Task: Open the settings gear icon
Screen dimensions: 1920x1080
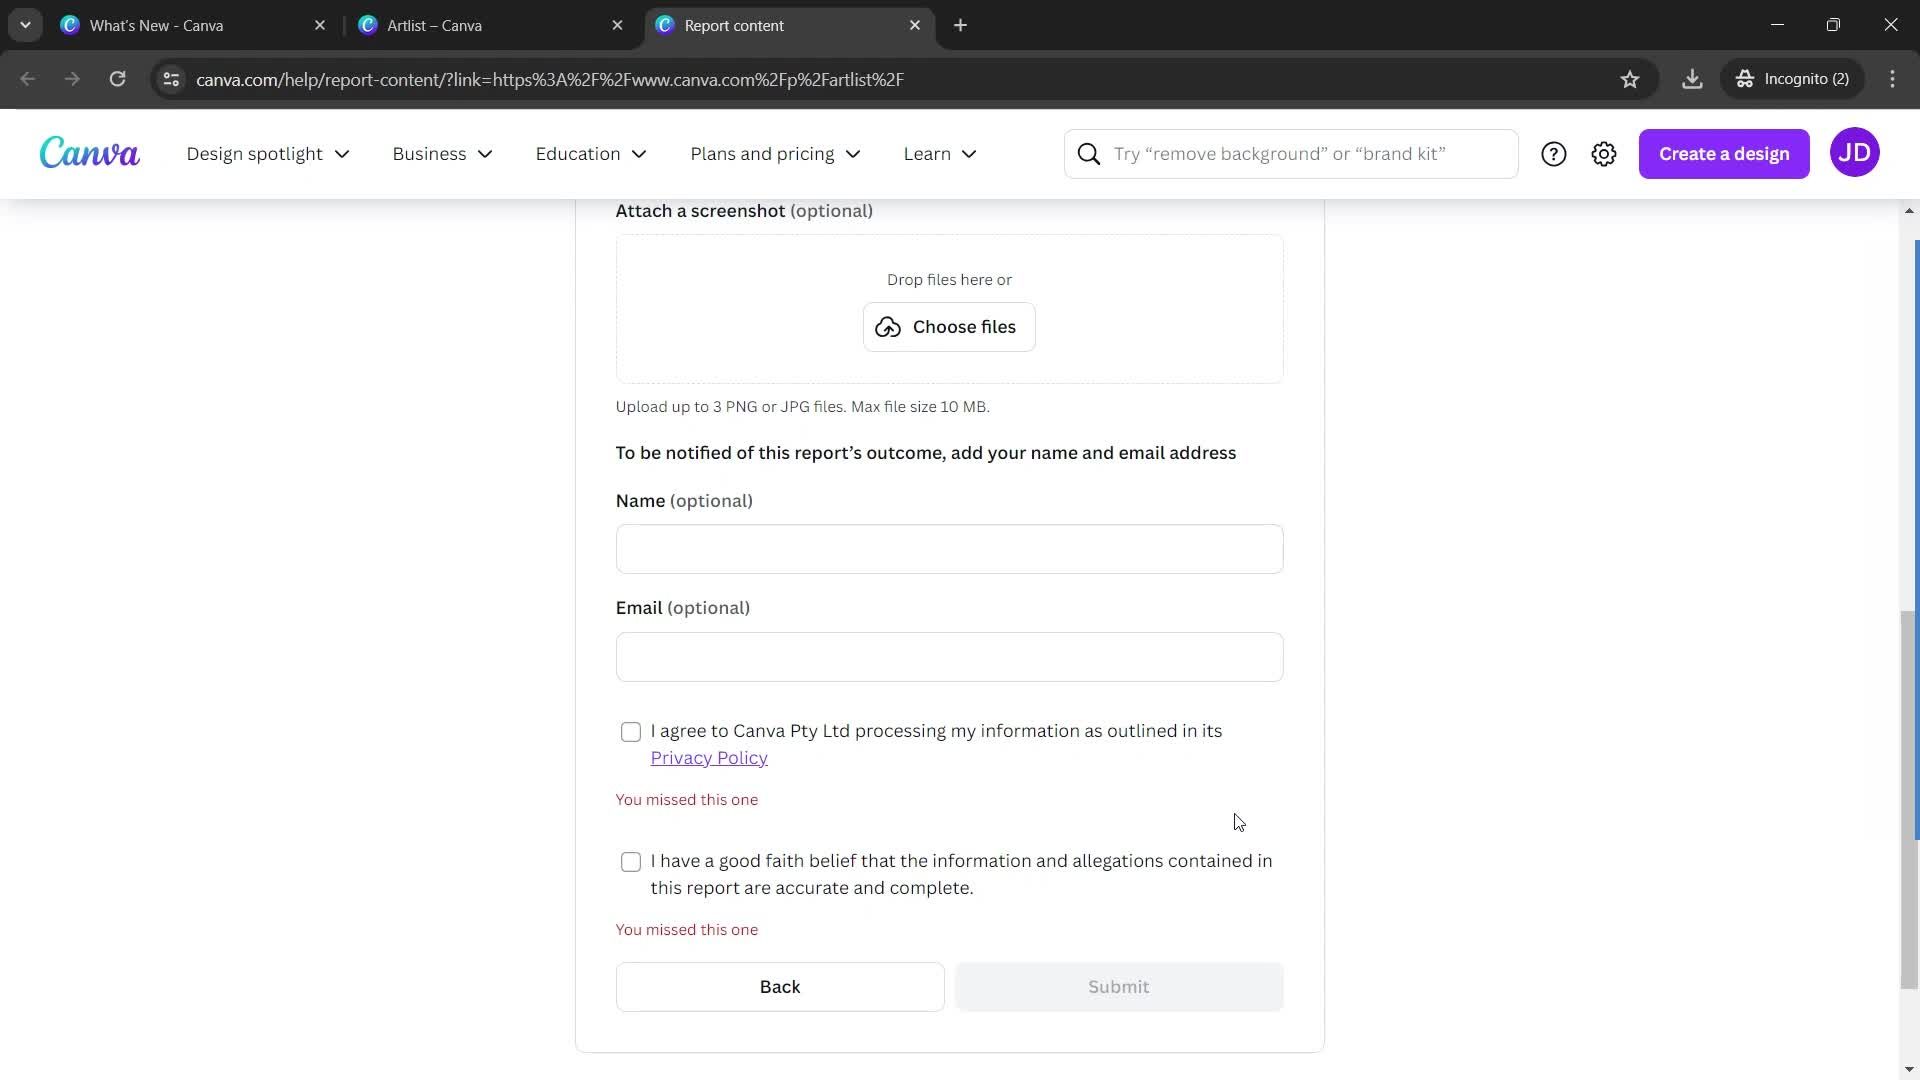Action: [1604, 154]
